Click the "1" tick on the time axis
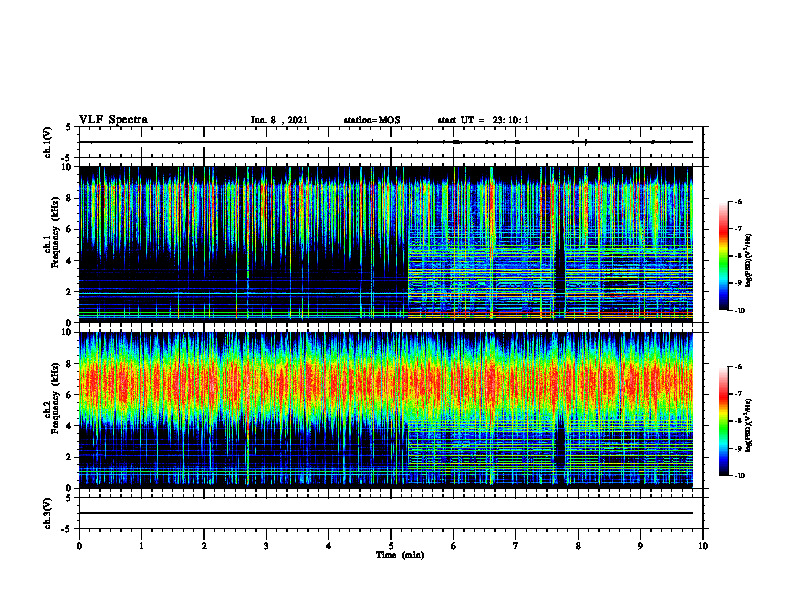 click(x=141, y=546)
